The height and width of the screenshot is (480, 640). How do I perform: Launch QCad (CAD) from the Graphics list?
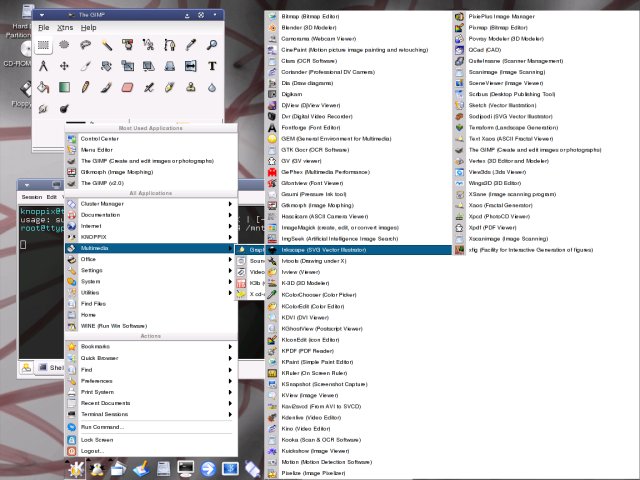pos(546,50)
